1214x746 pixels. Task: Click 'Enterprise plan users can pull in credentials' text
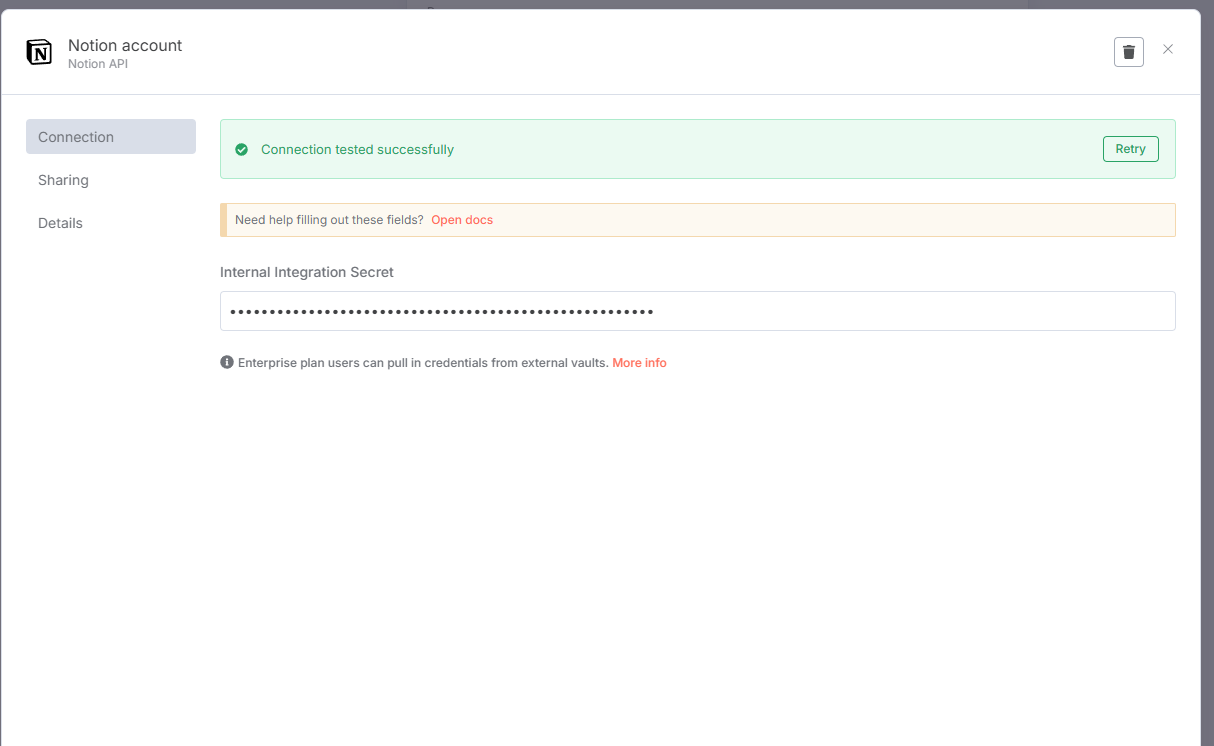pos(423,363)
